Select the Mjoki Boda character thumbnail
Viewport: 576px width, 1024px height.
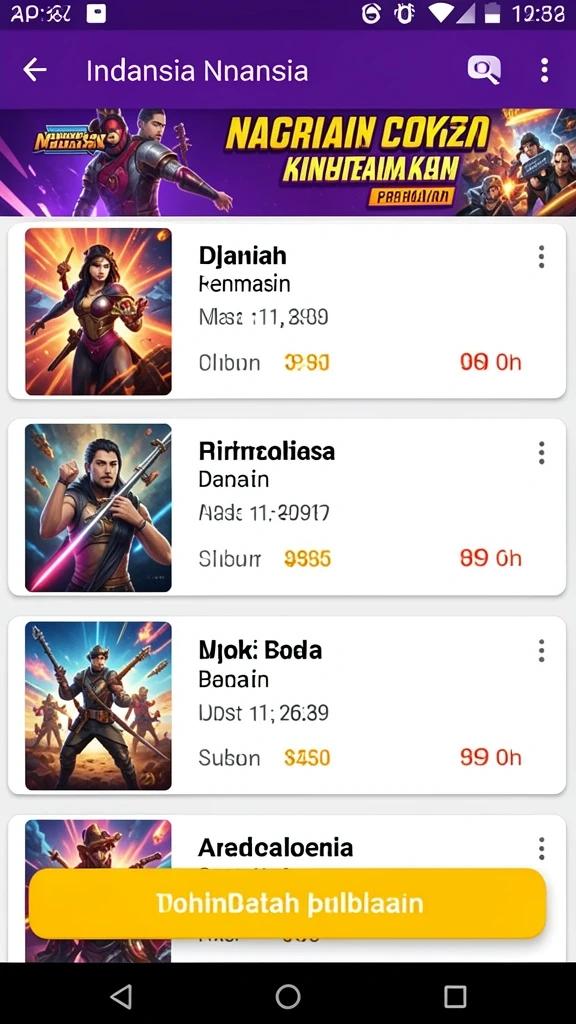coord(99,706)
